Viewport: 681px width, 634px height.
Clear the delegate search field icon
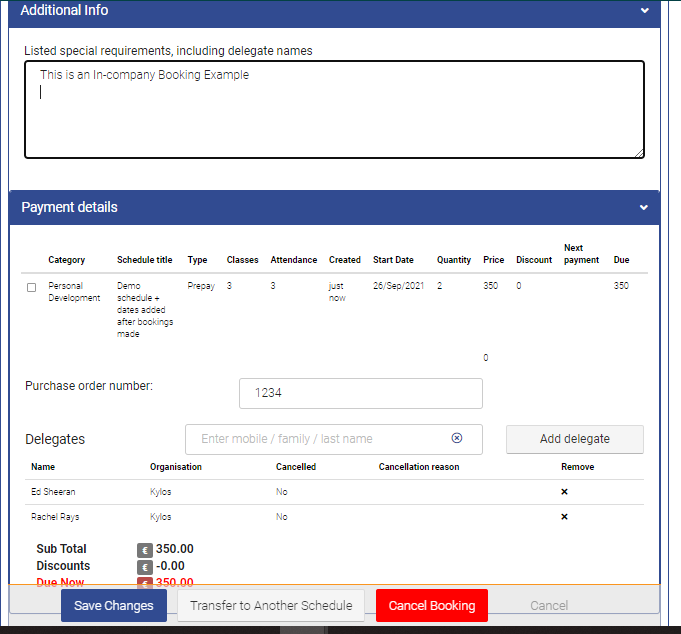pyautogui.click(x=457, y=438)
